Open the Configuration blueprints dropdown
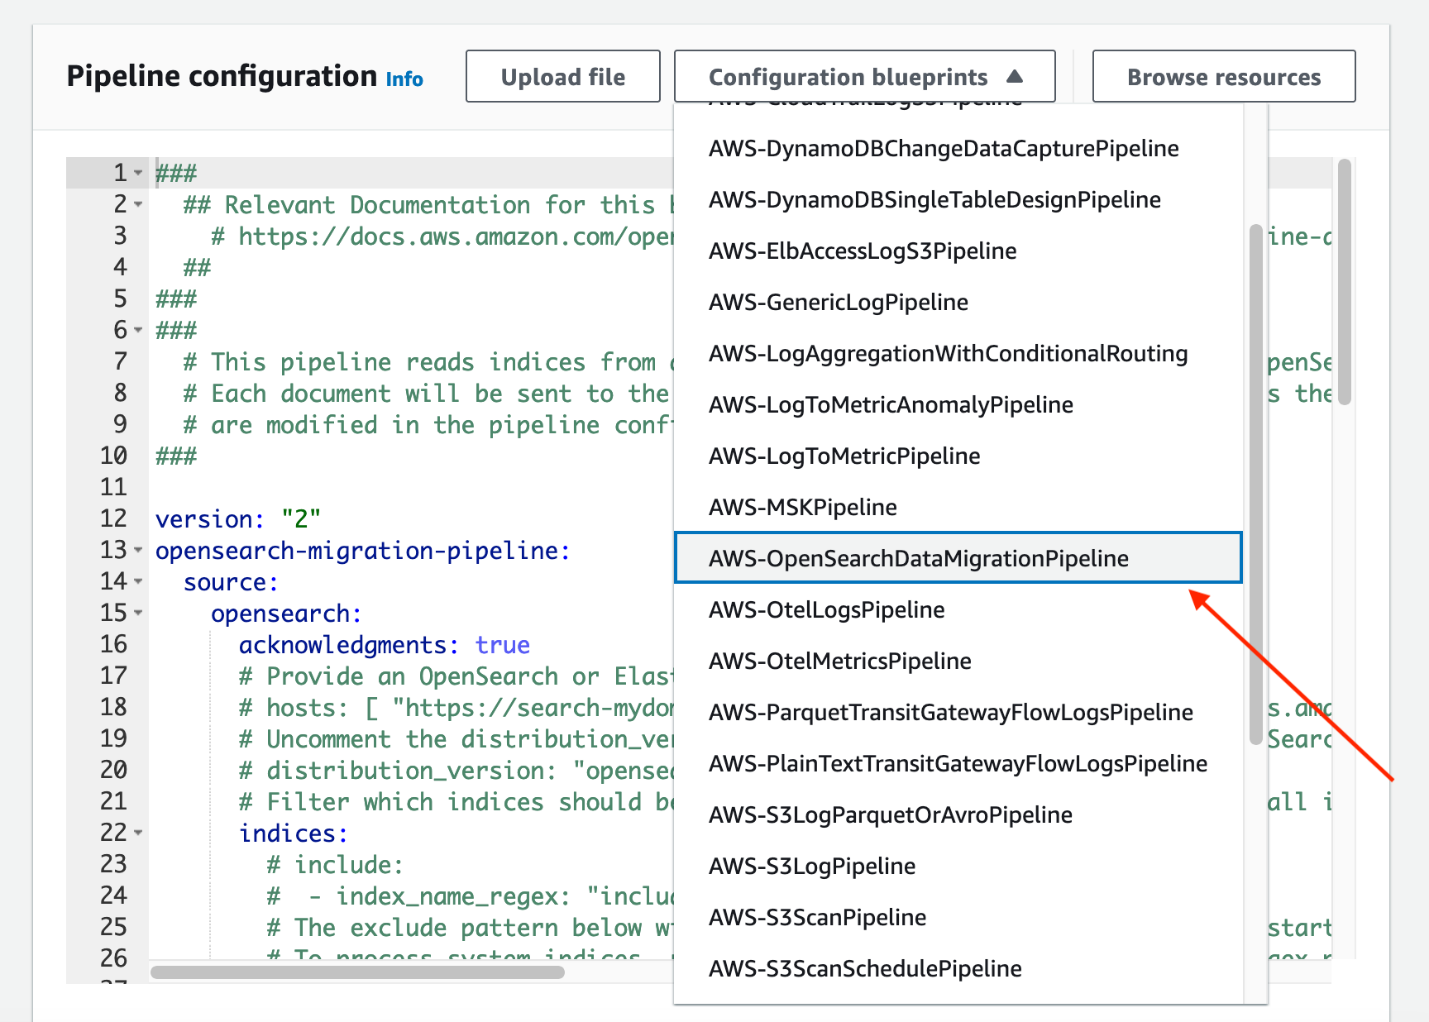1429x1022 pixels. point(865,77)
